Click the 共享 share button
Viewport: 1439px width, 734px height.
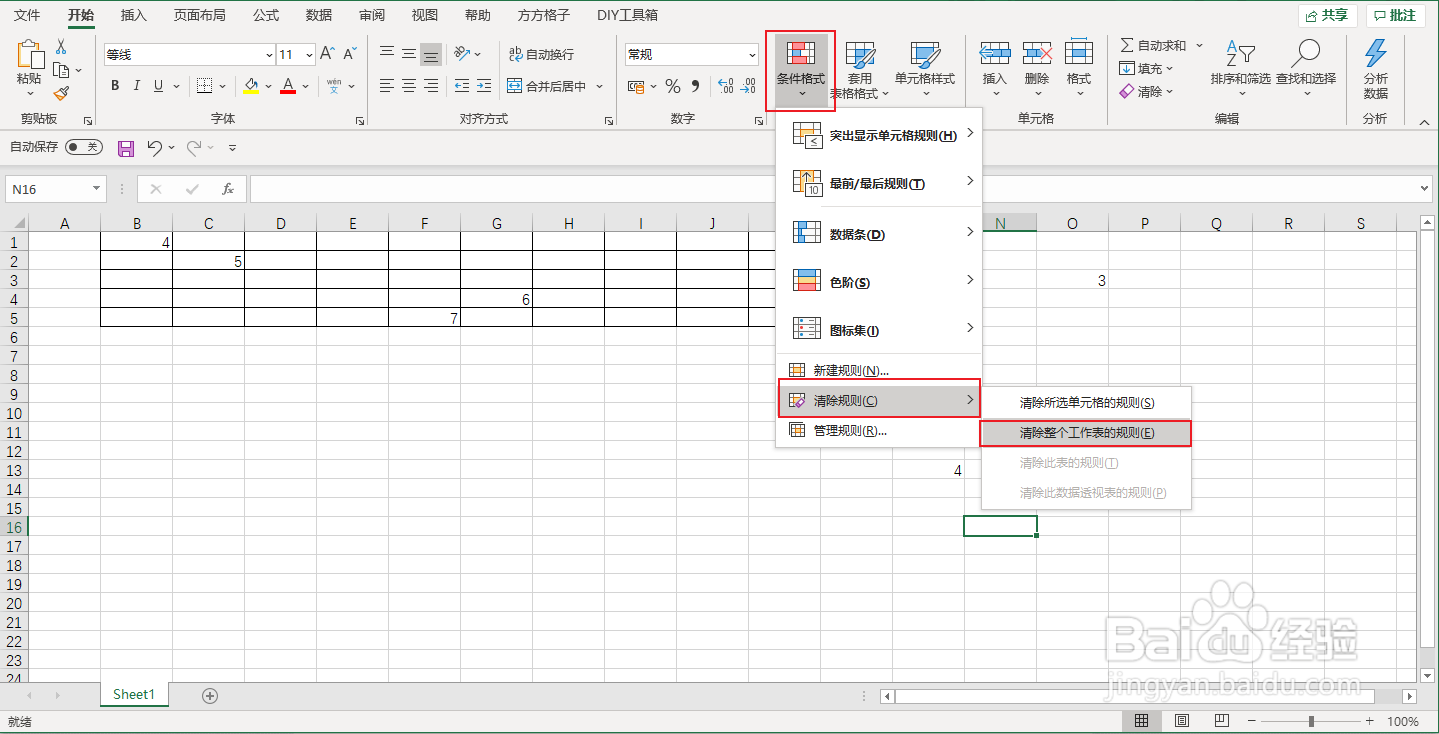1327,14
